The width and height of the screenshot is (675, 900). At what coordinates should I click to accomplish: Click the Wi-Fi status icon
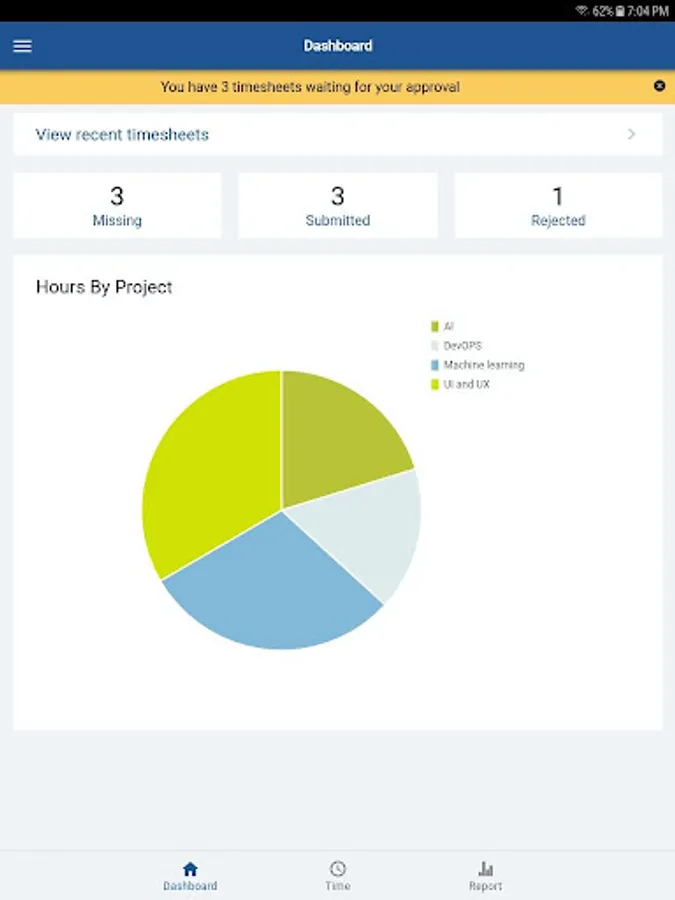582,10
